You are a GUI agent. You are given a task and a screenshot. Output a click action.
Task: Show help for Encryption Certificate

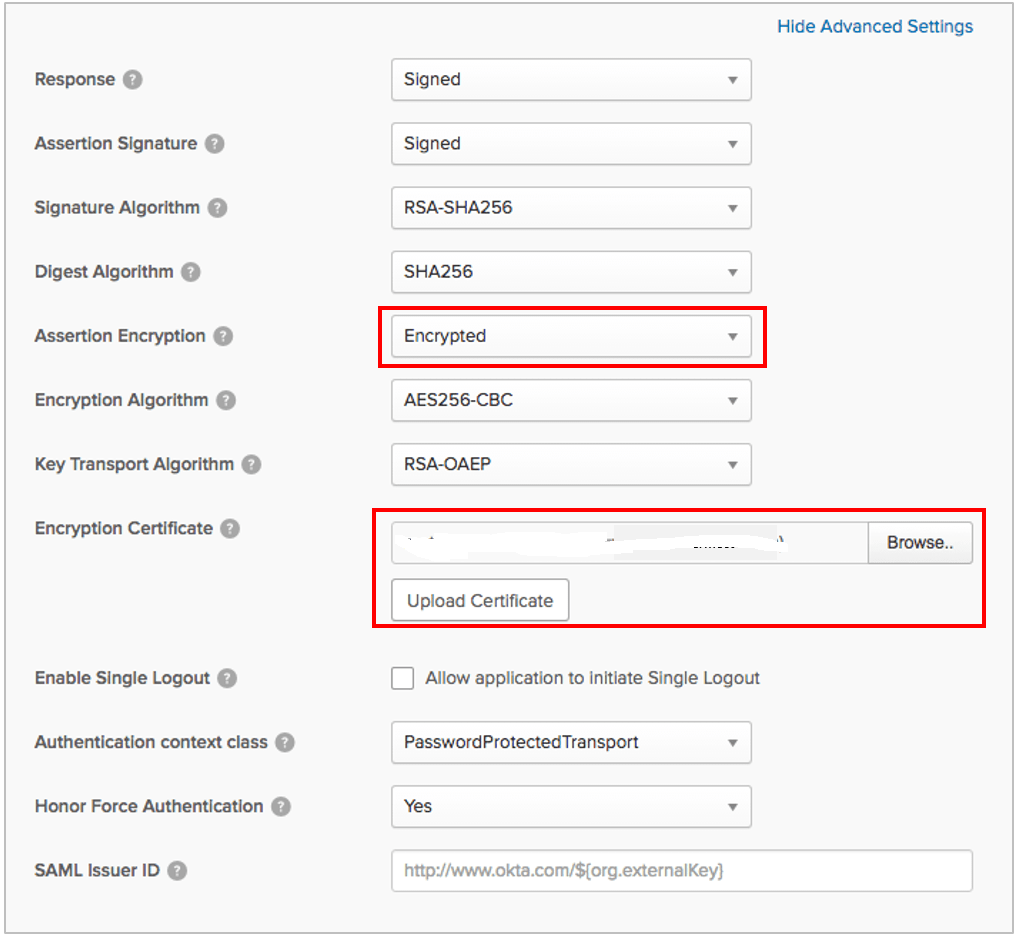click(x=230, y=528)
